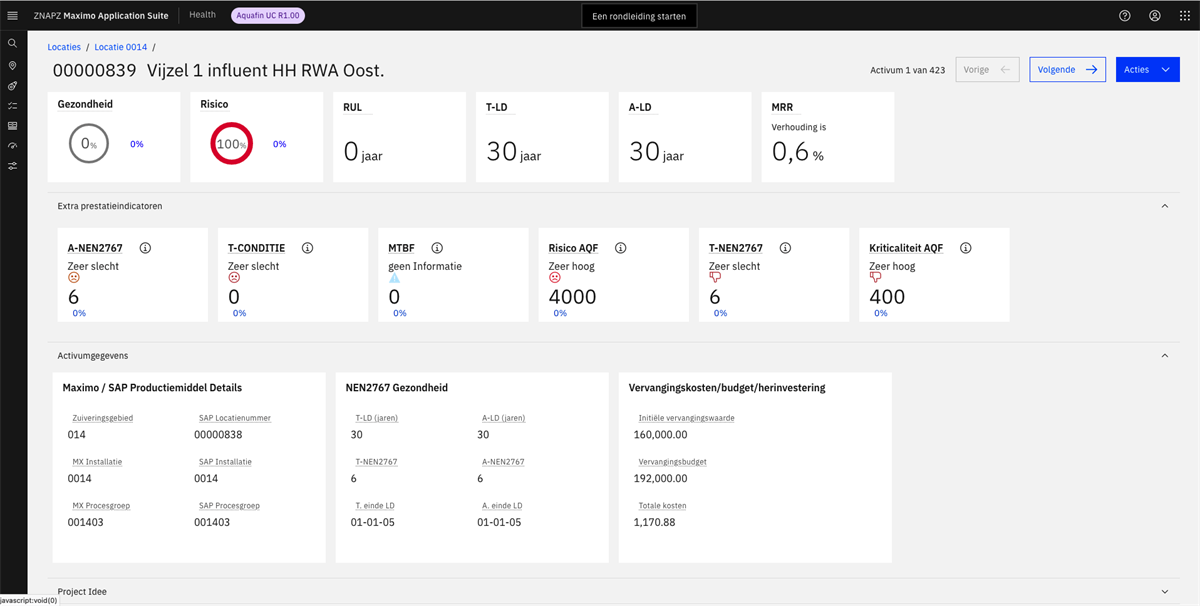Expand the Project Idee section
The height and width of the screenshot is (606, 1200).
pos(1164,591)
